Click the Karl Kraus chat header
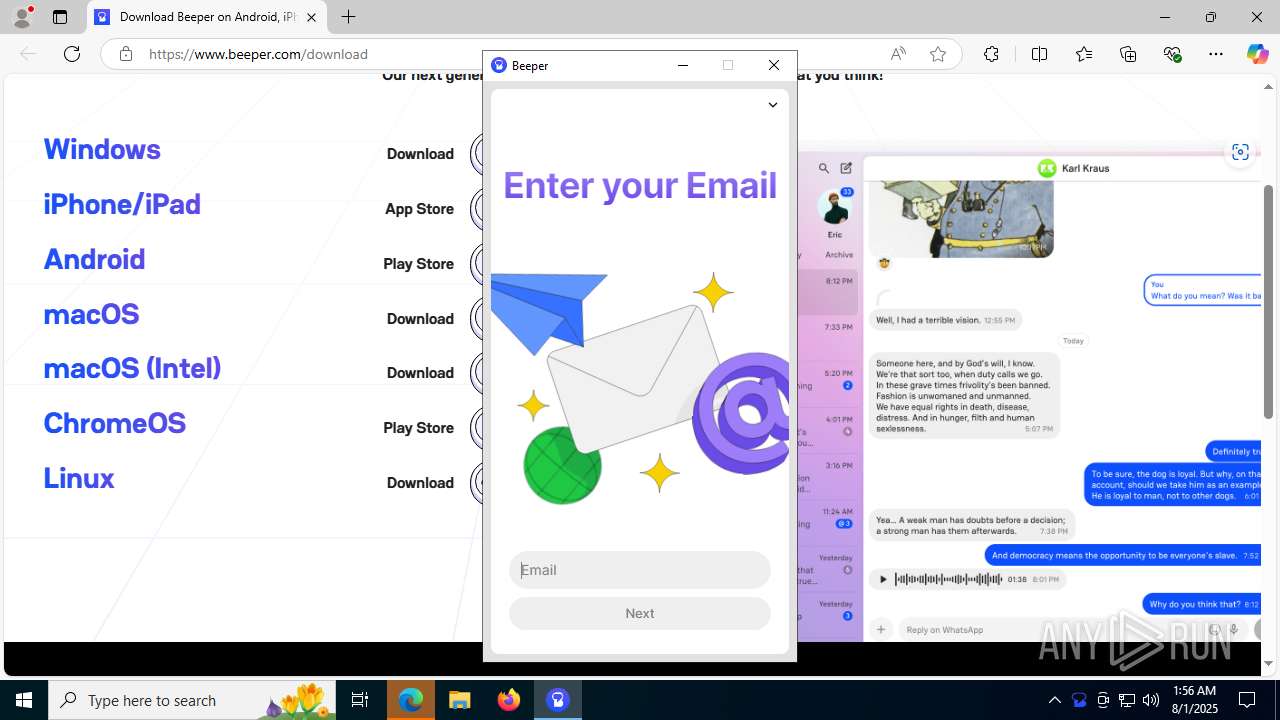1280x720 pixels. (x=1073, y=168)
